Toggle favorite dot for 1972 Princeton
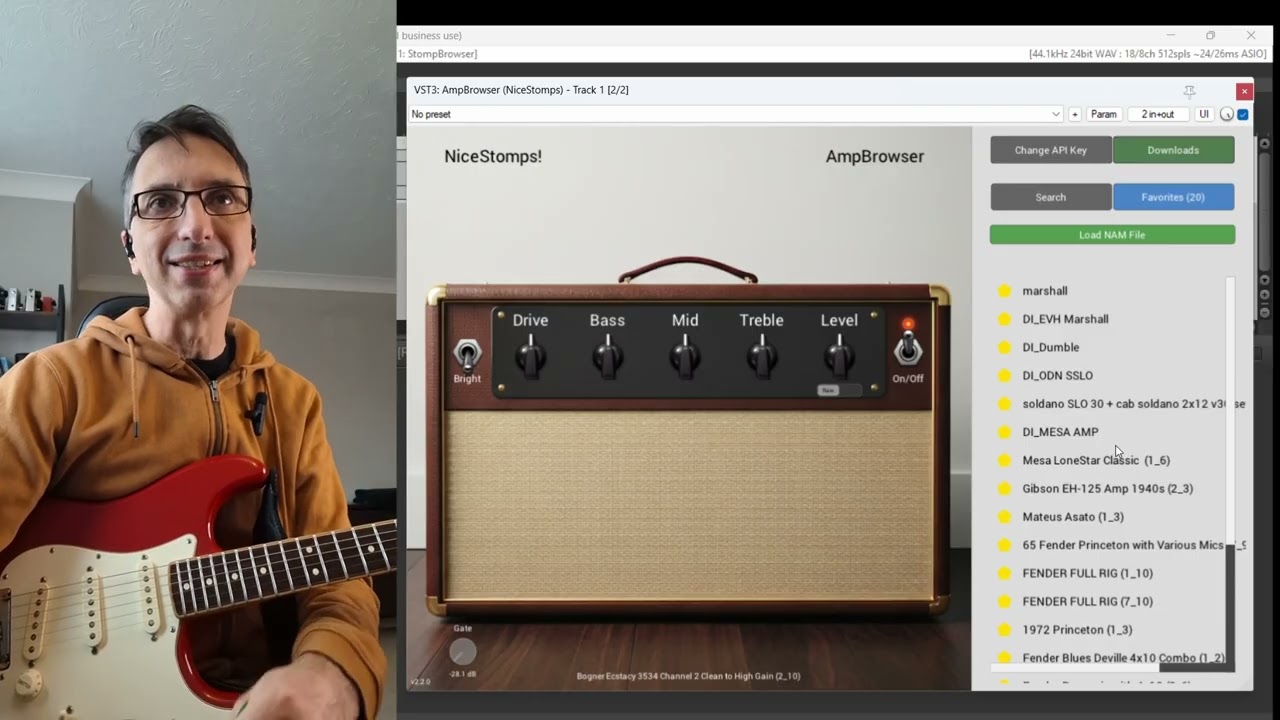This screenshot has width=1280, height=720. coord(1004,630)
